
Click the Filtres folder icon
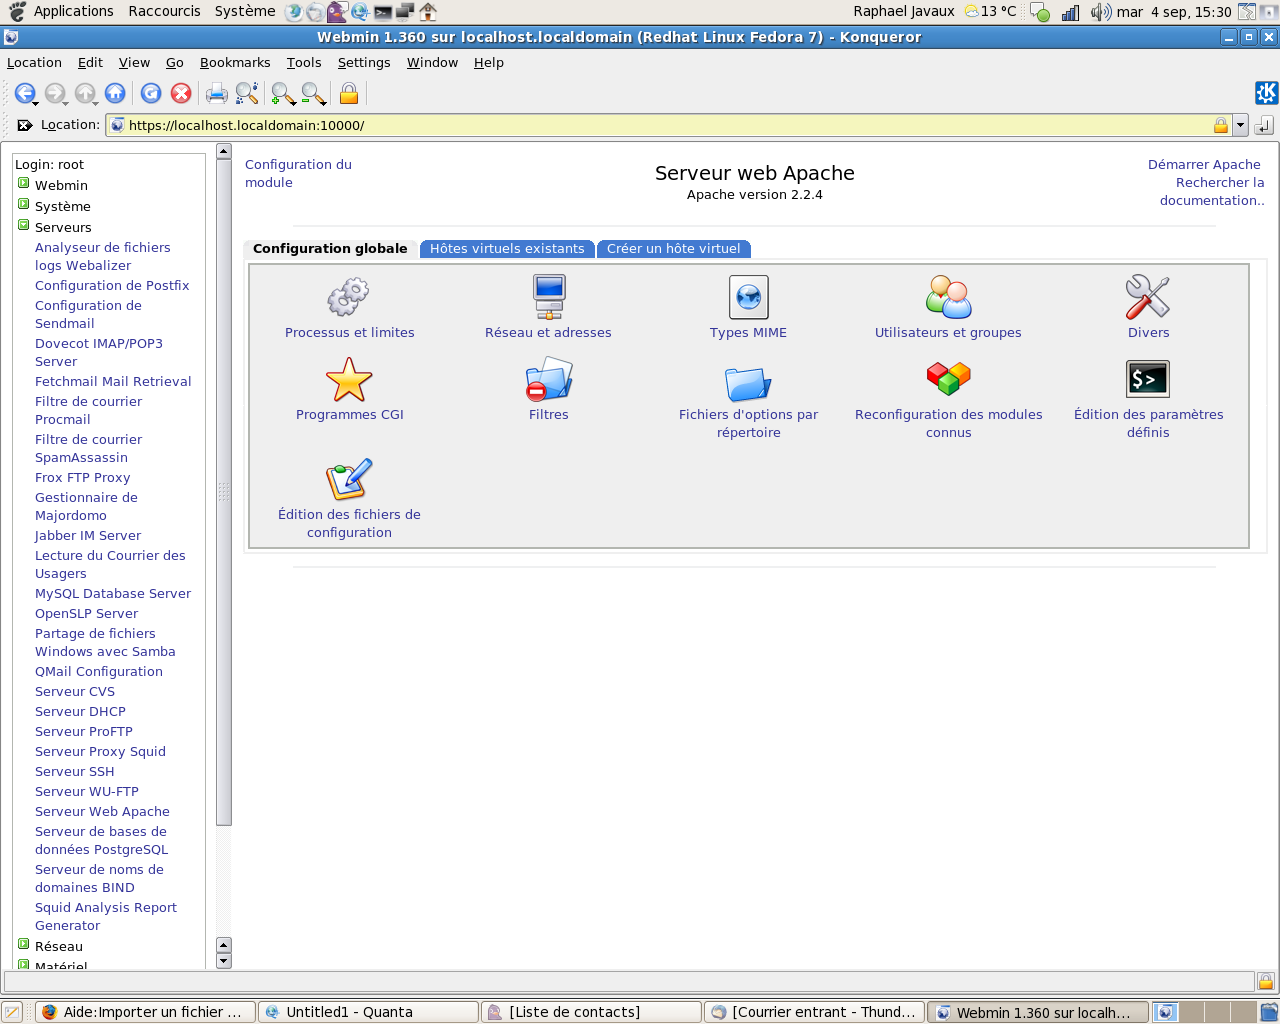coord(548,380)
